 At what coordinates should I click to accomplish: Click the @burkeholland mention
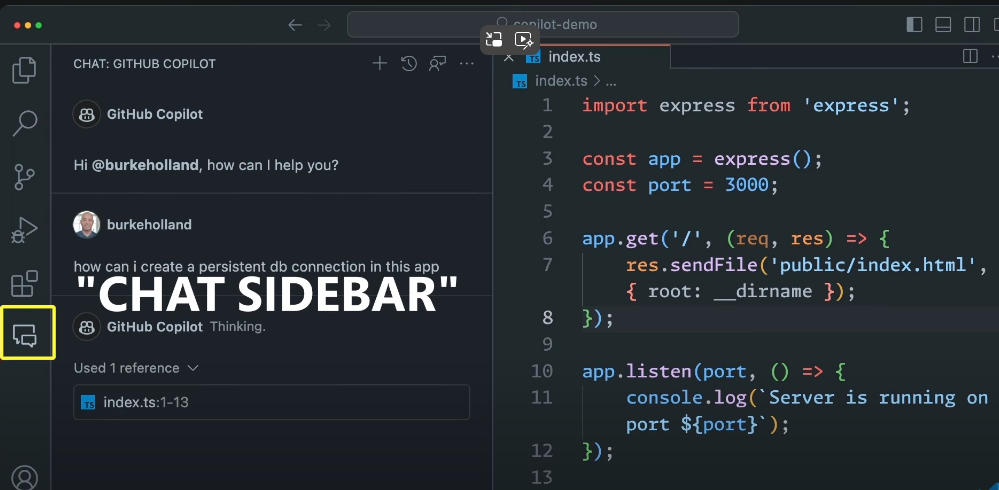tap(145, 165)
